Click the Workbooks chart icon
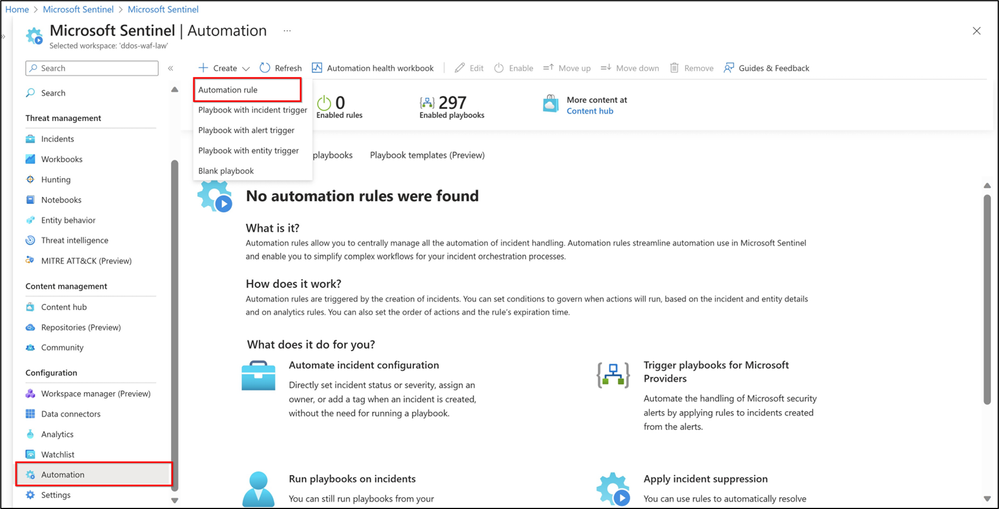 30,159
